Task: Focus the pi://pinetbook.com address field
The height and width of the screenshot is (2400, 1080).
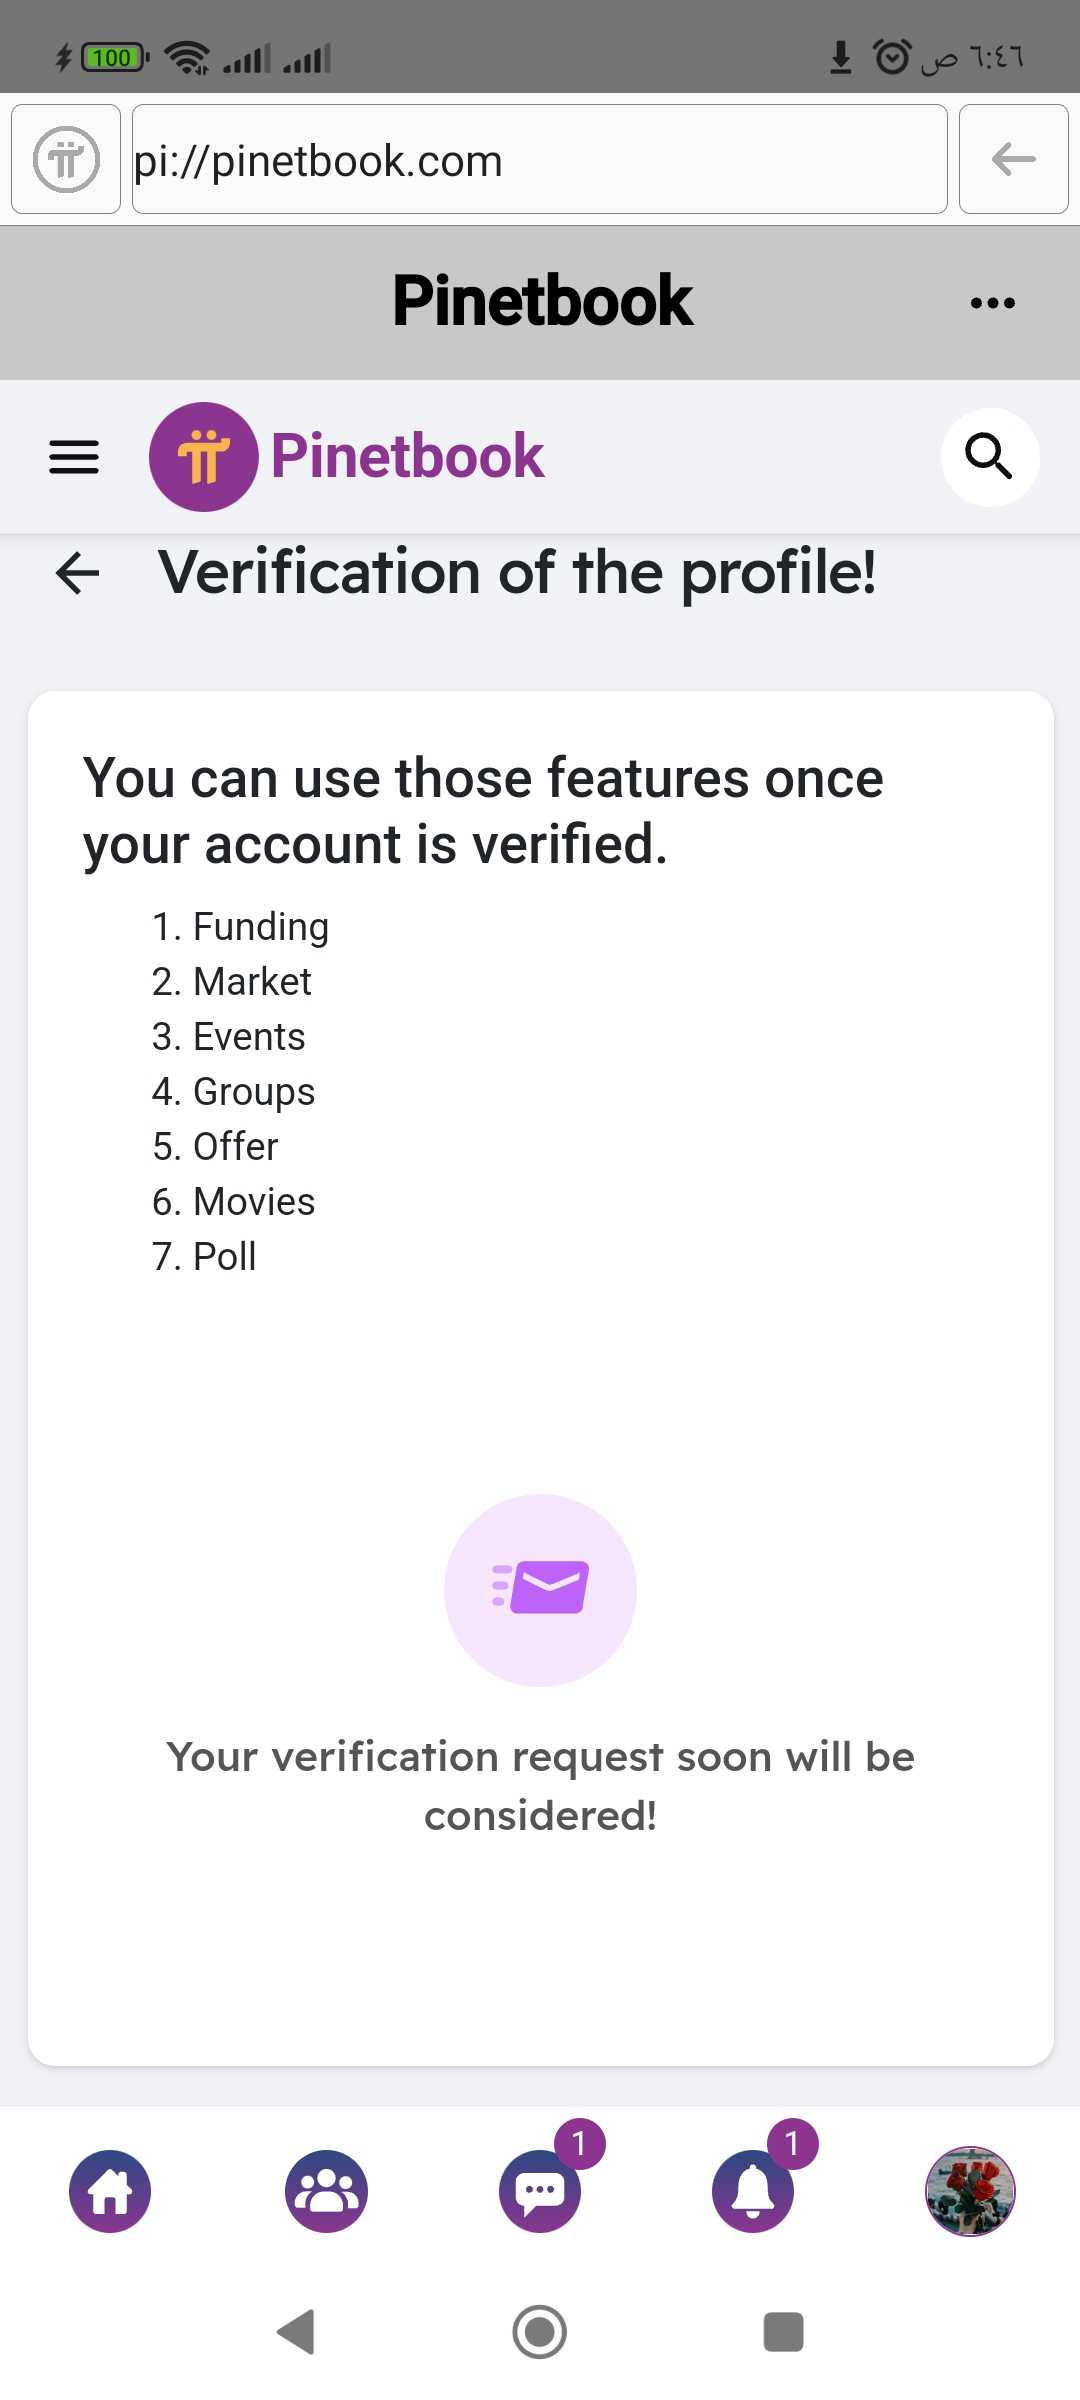Action: (540, 159)
